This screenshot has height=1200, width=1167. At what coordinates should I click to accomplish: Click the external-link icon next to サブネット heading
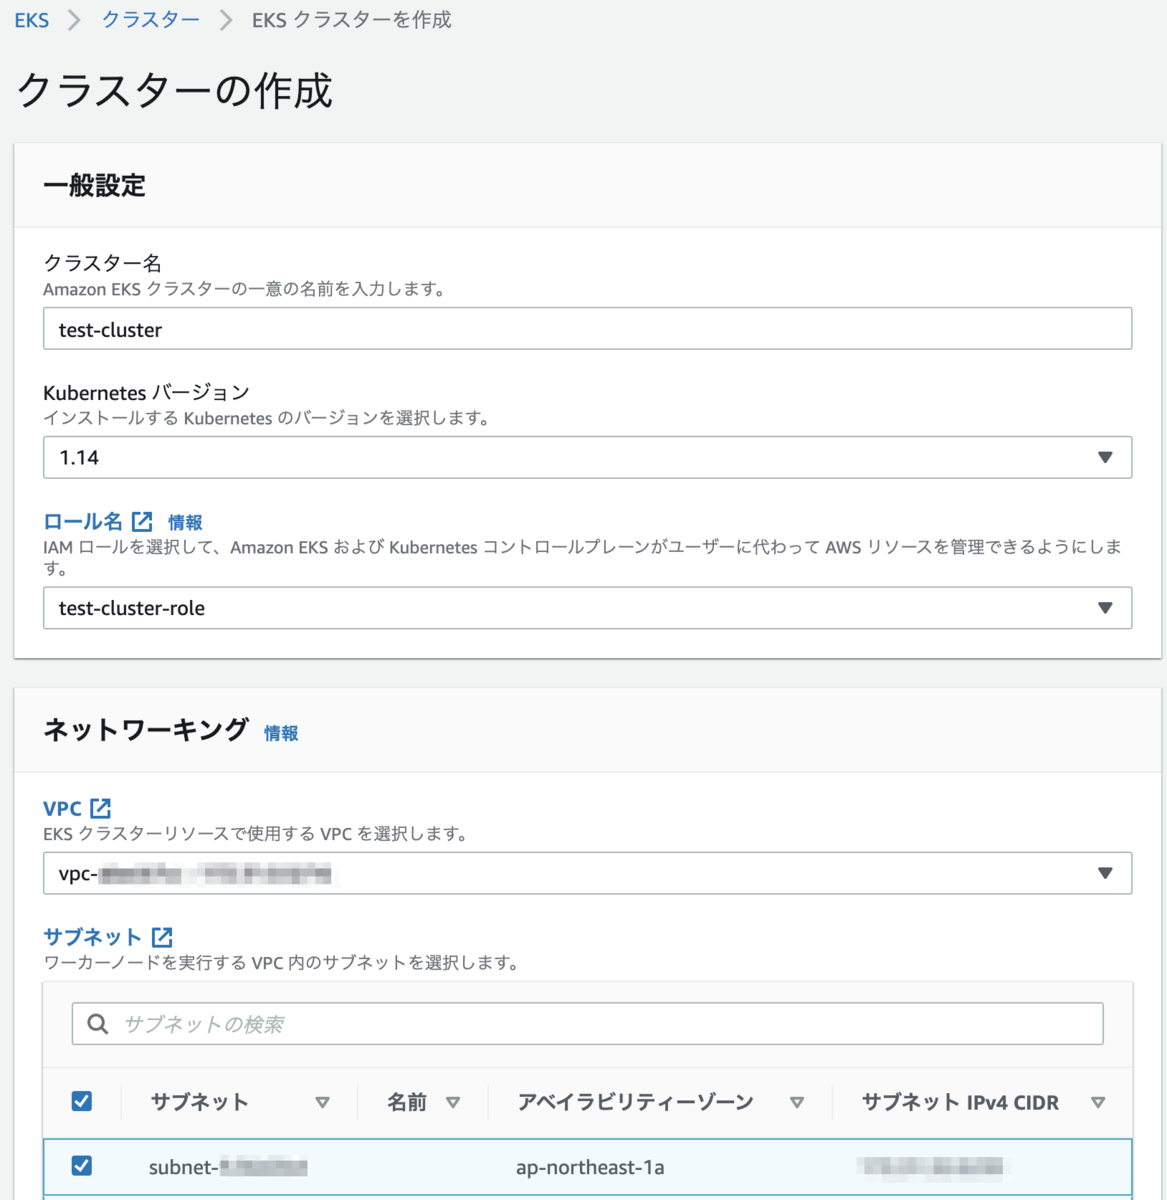162,937
